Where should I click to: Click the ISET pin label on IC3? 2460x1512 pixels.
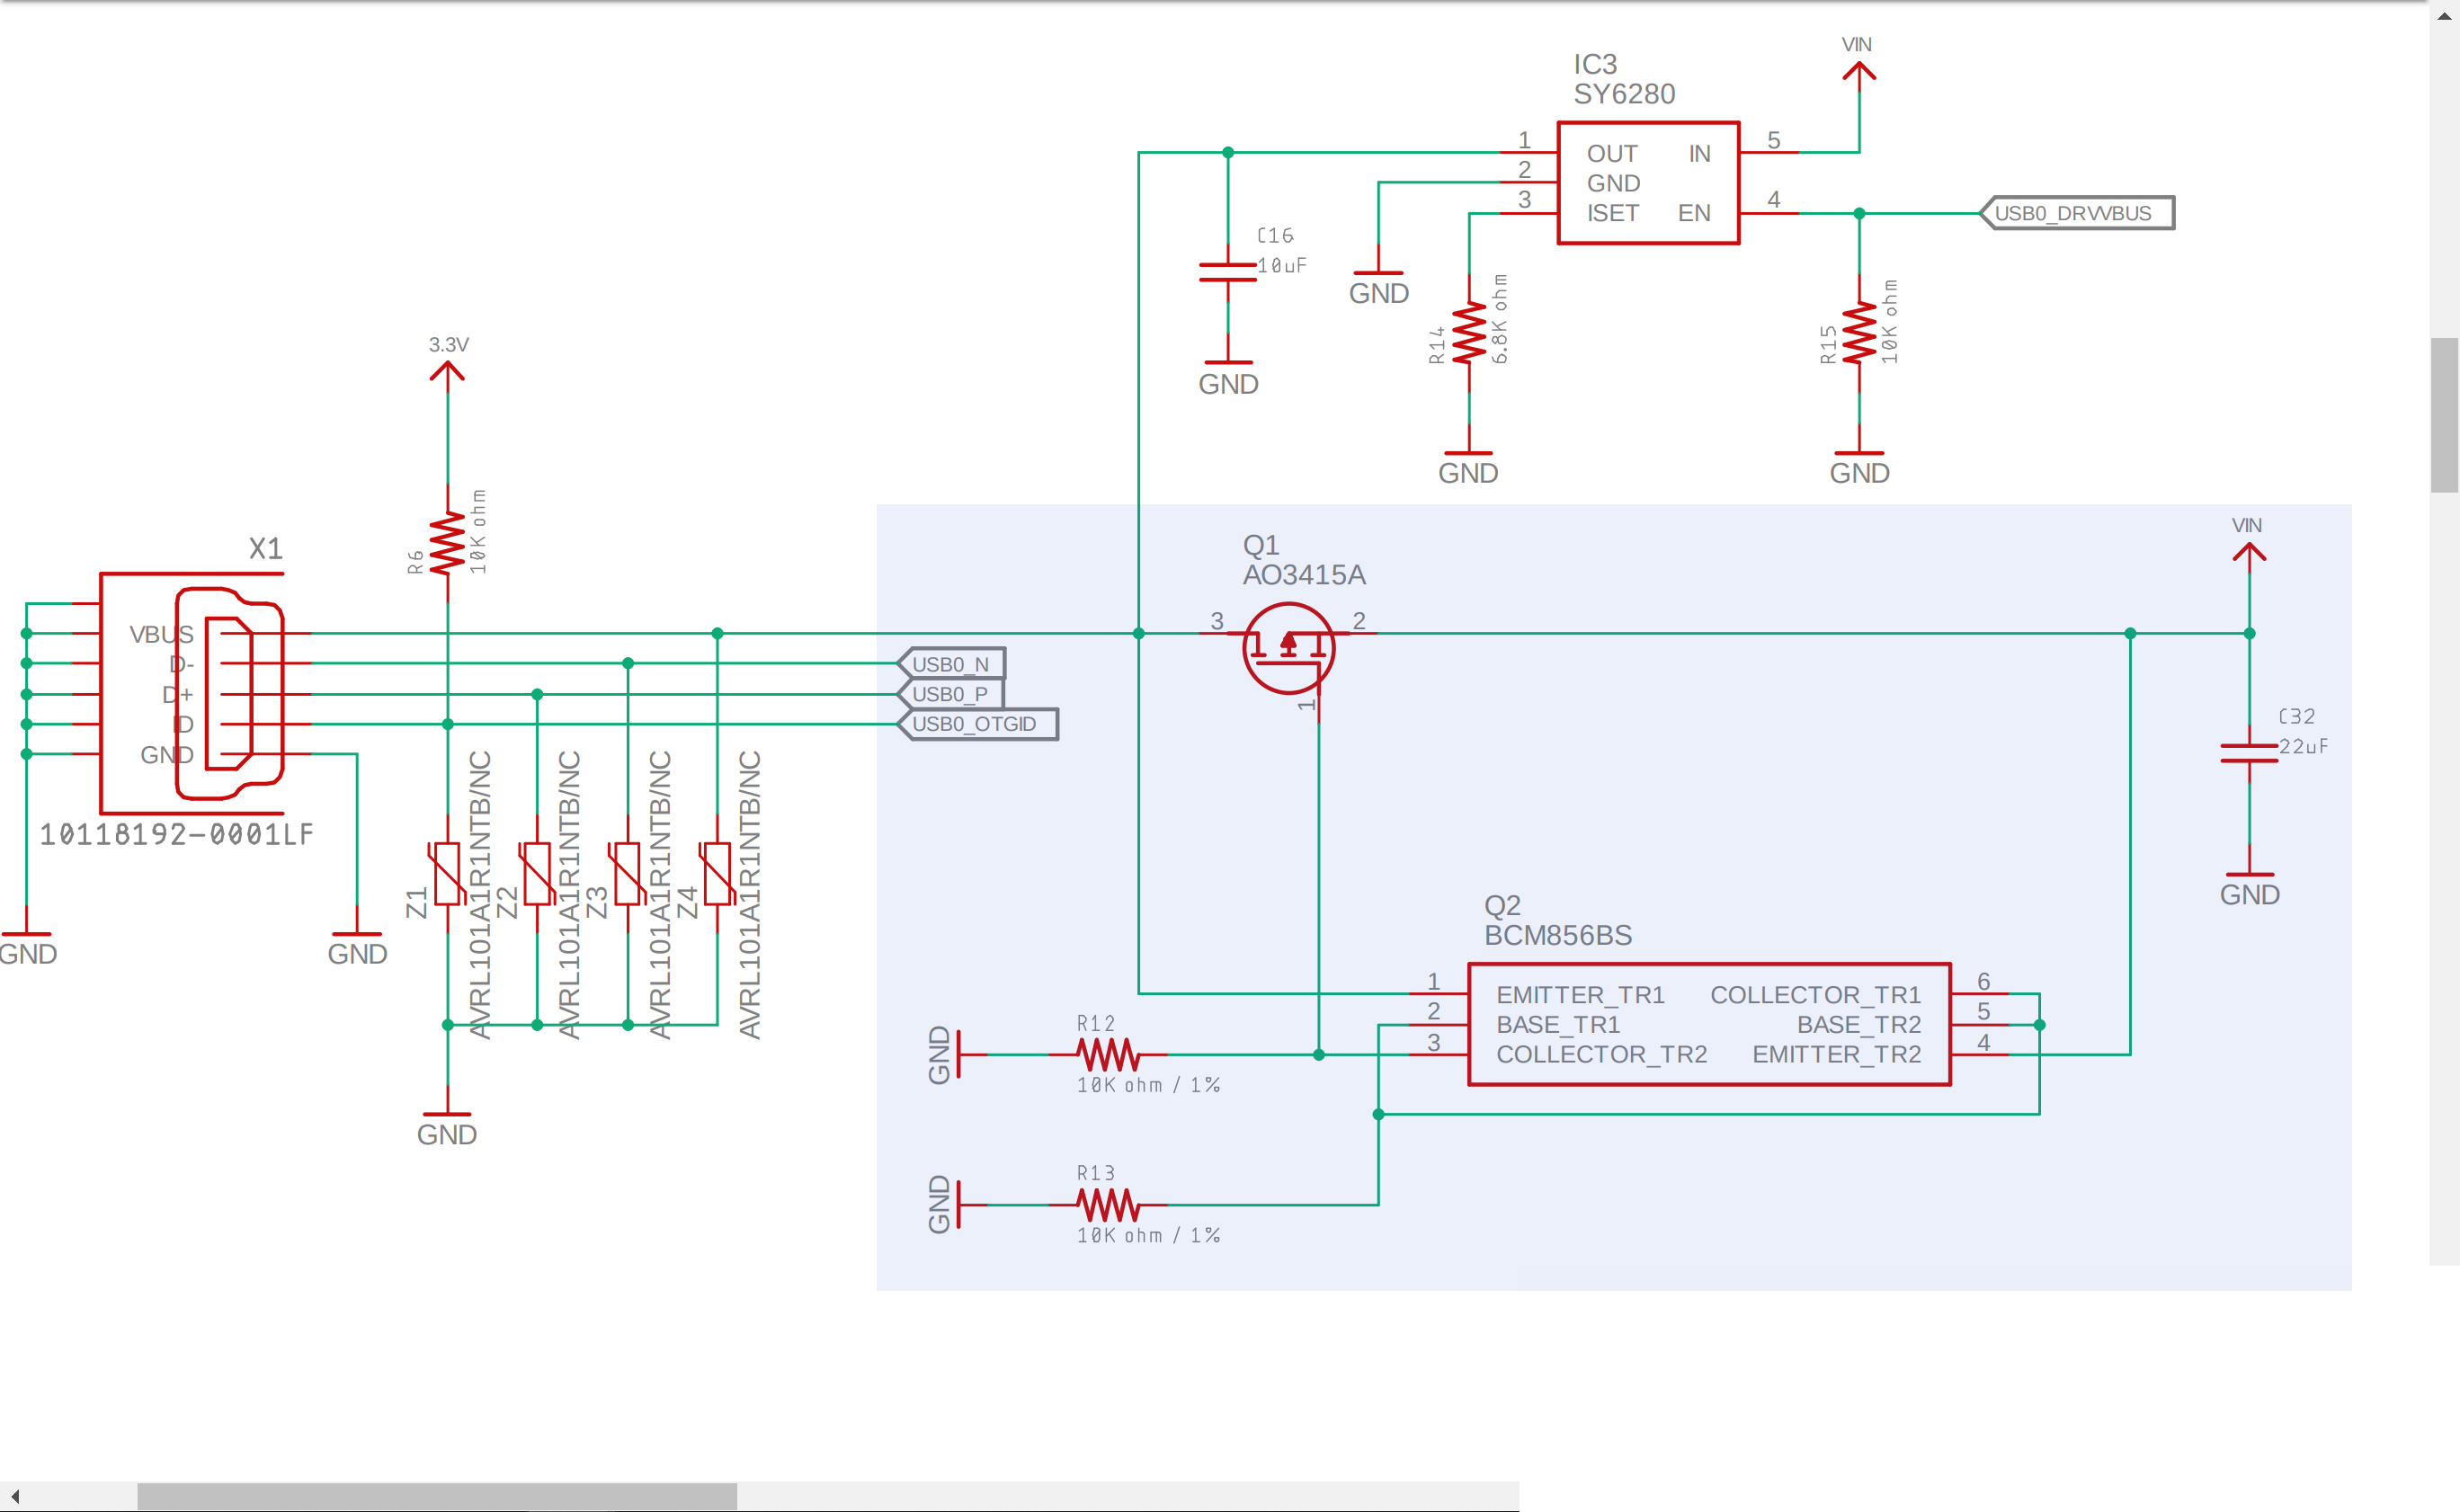1612,213
